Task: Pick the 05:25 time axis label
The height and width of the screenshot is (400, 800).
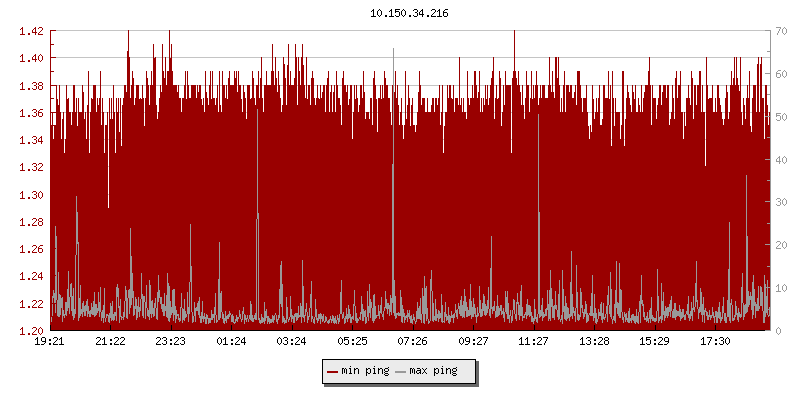Action: 352,342
